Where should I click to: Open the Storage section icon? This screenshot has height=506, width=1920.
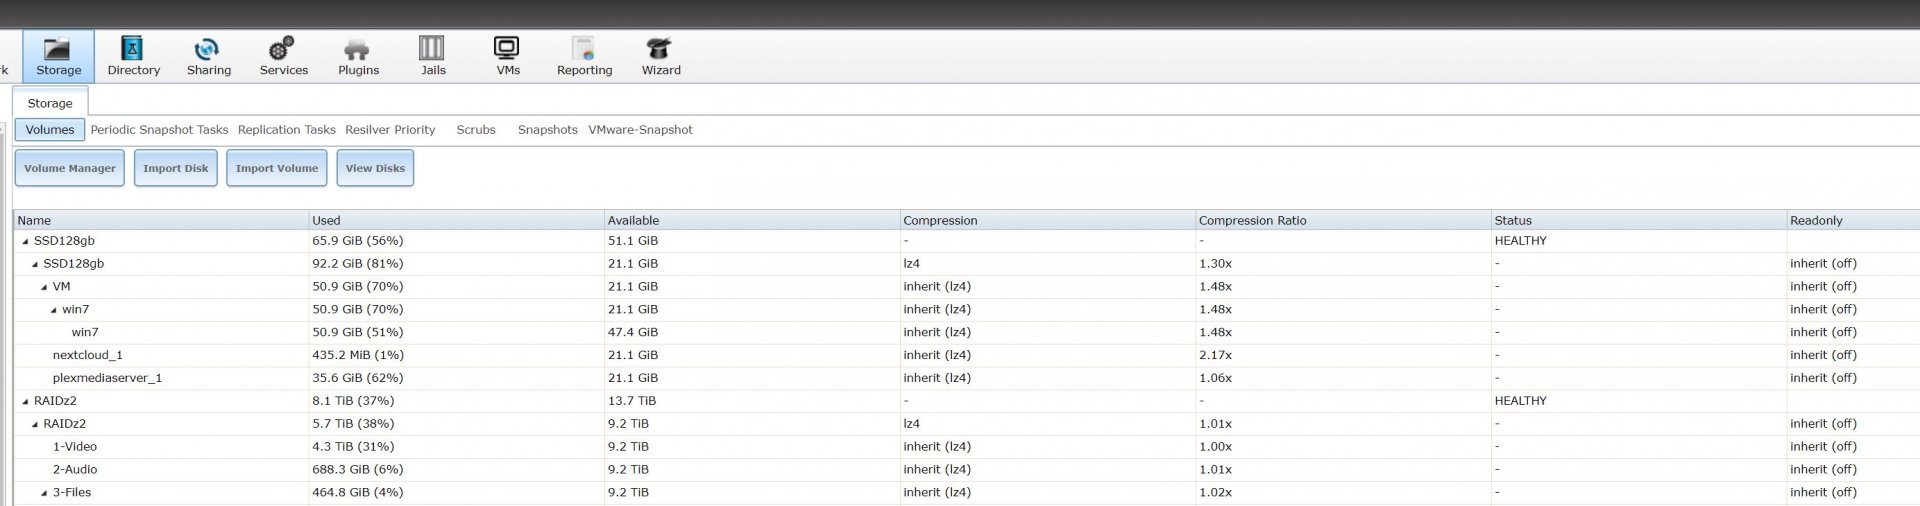58,56
